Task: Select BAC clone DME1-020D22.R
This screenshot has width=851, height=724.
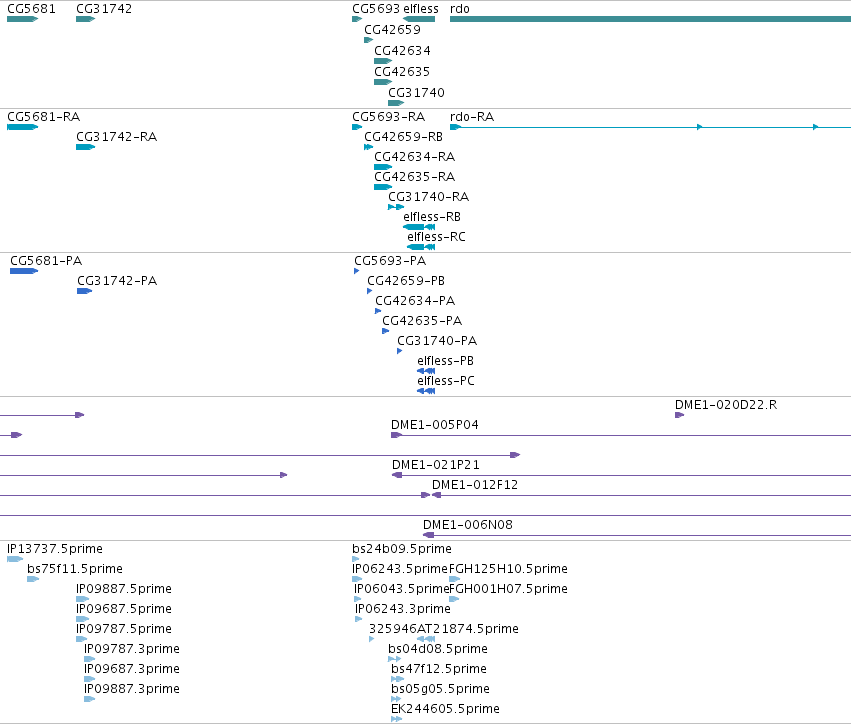Action: (x=726, y=405)
